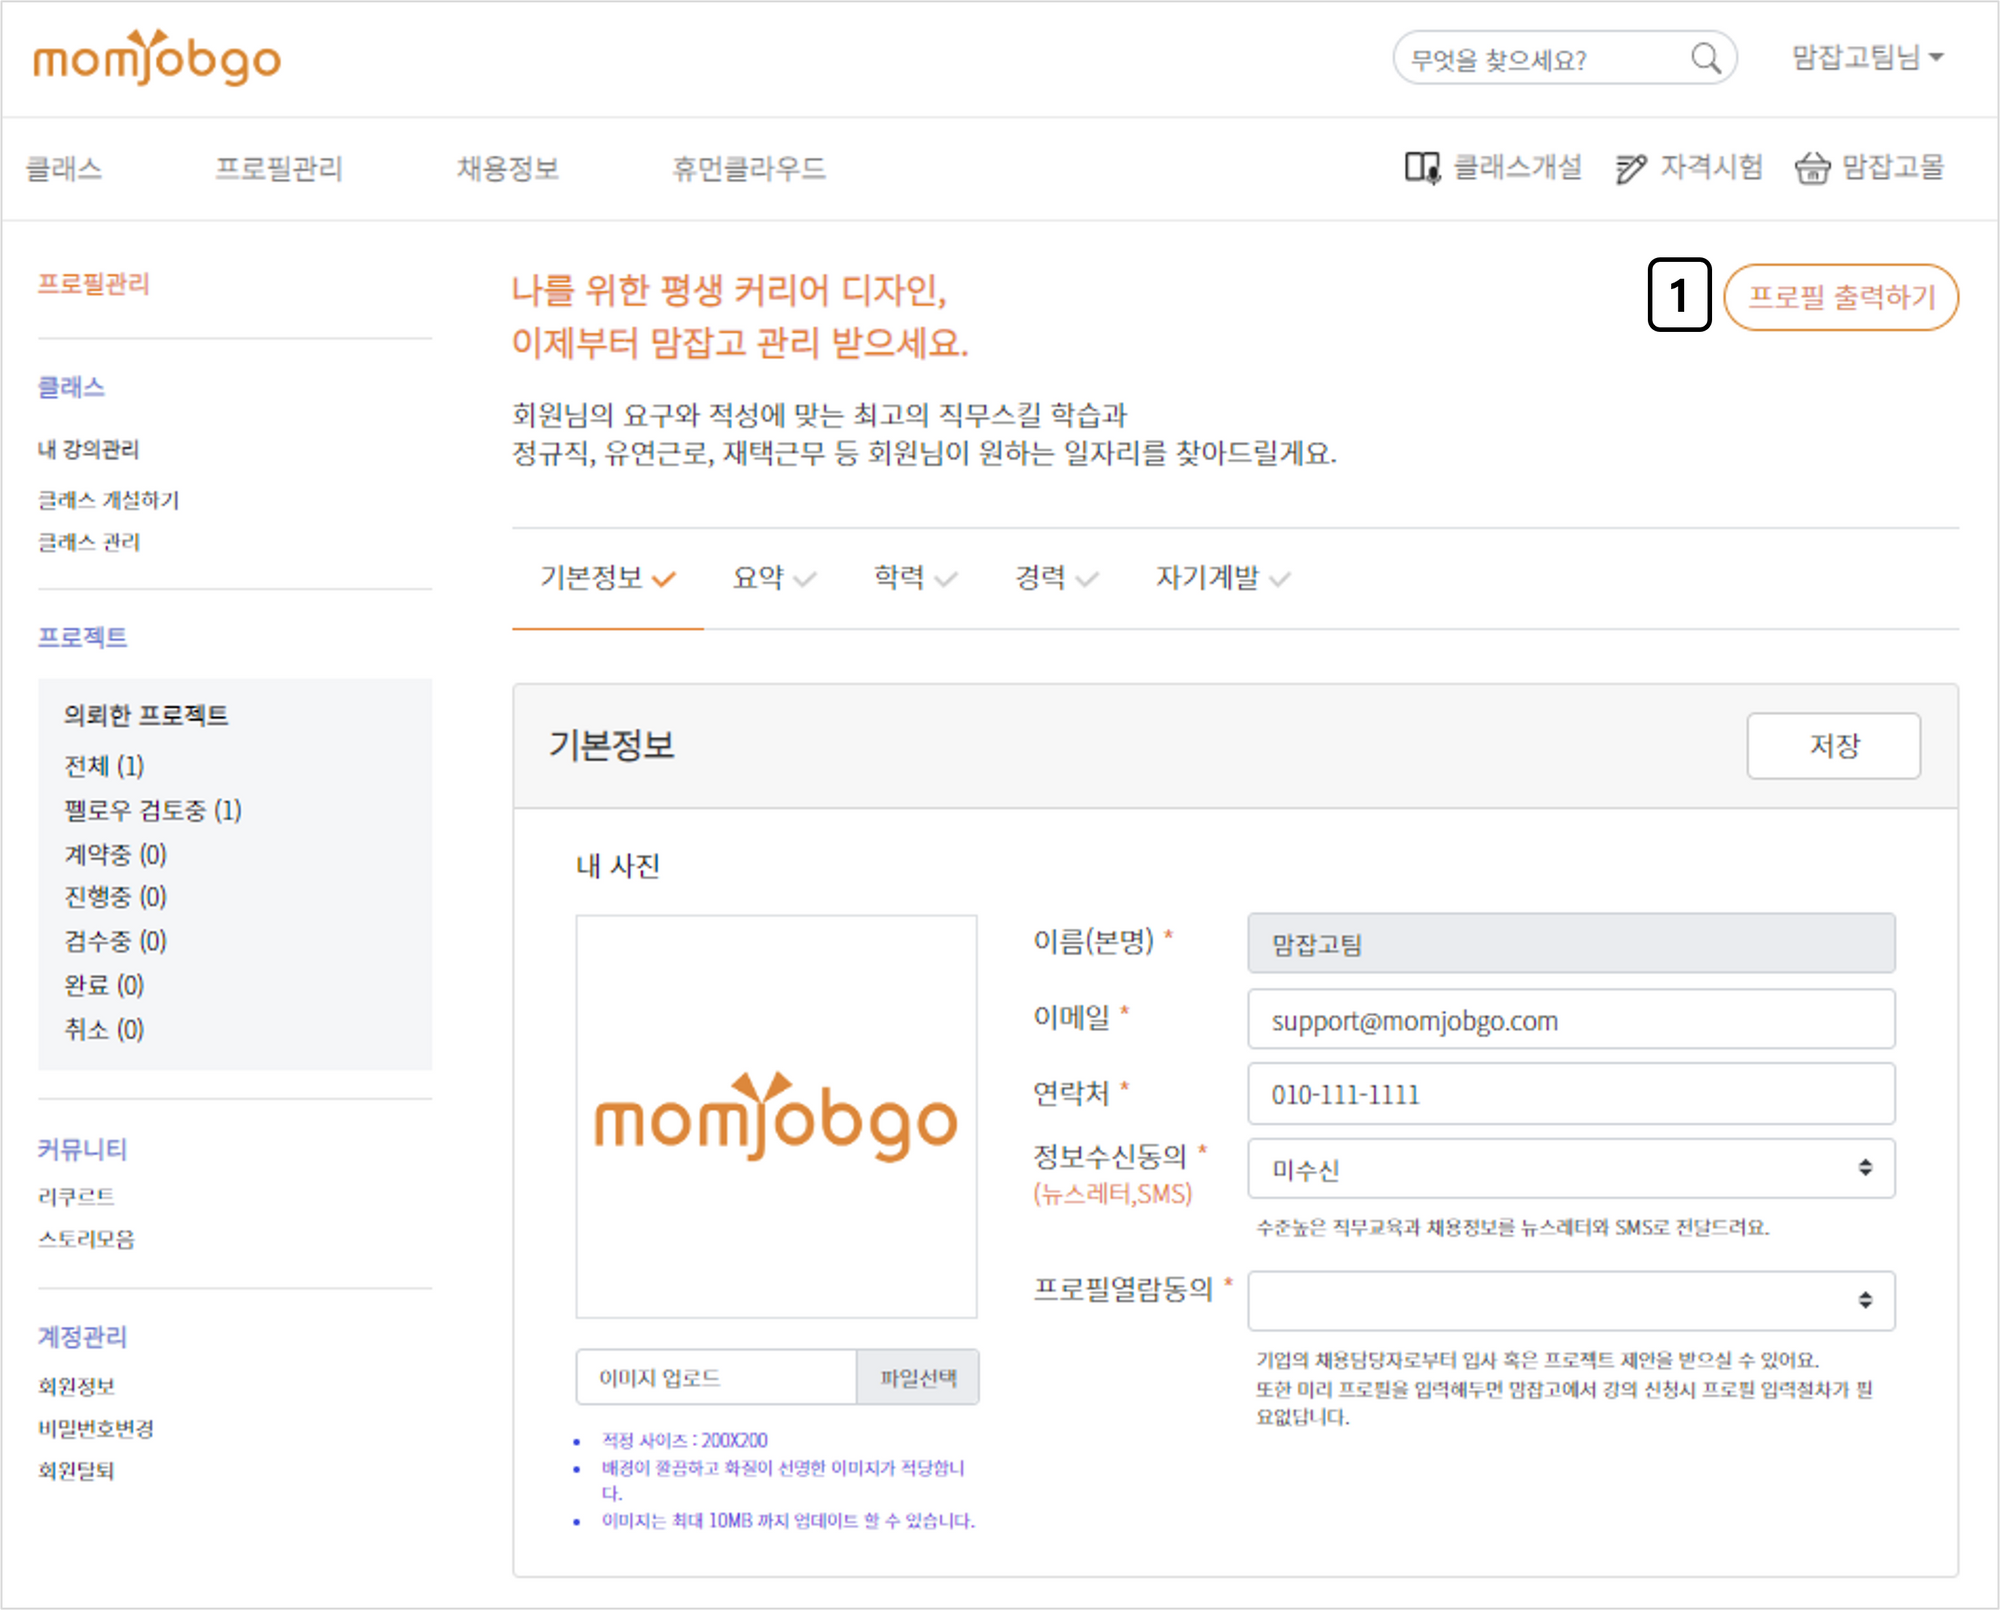Click the 파일선택 upload button
The width and height of the screenshot is (2000, 1610).
click(917, 1377)
